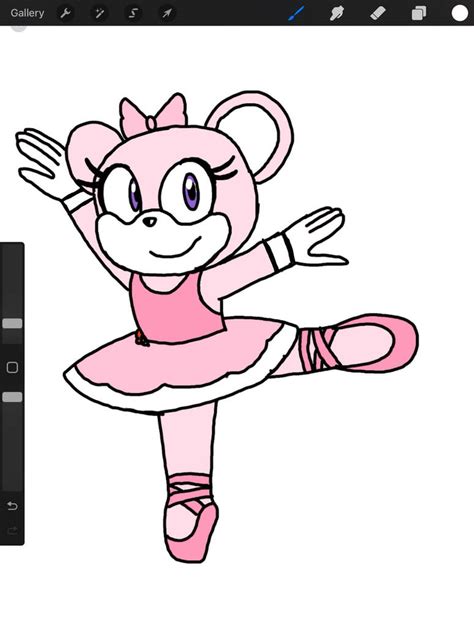
Task: Open the Layers panel
Action: pos(419,13)
